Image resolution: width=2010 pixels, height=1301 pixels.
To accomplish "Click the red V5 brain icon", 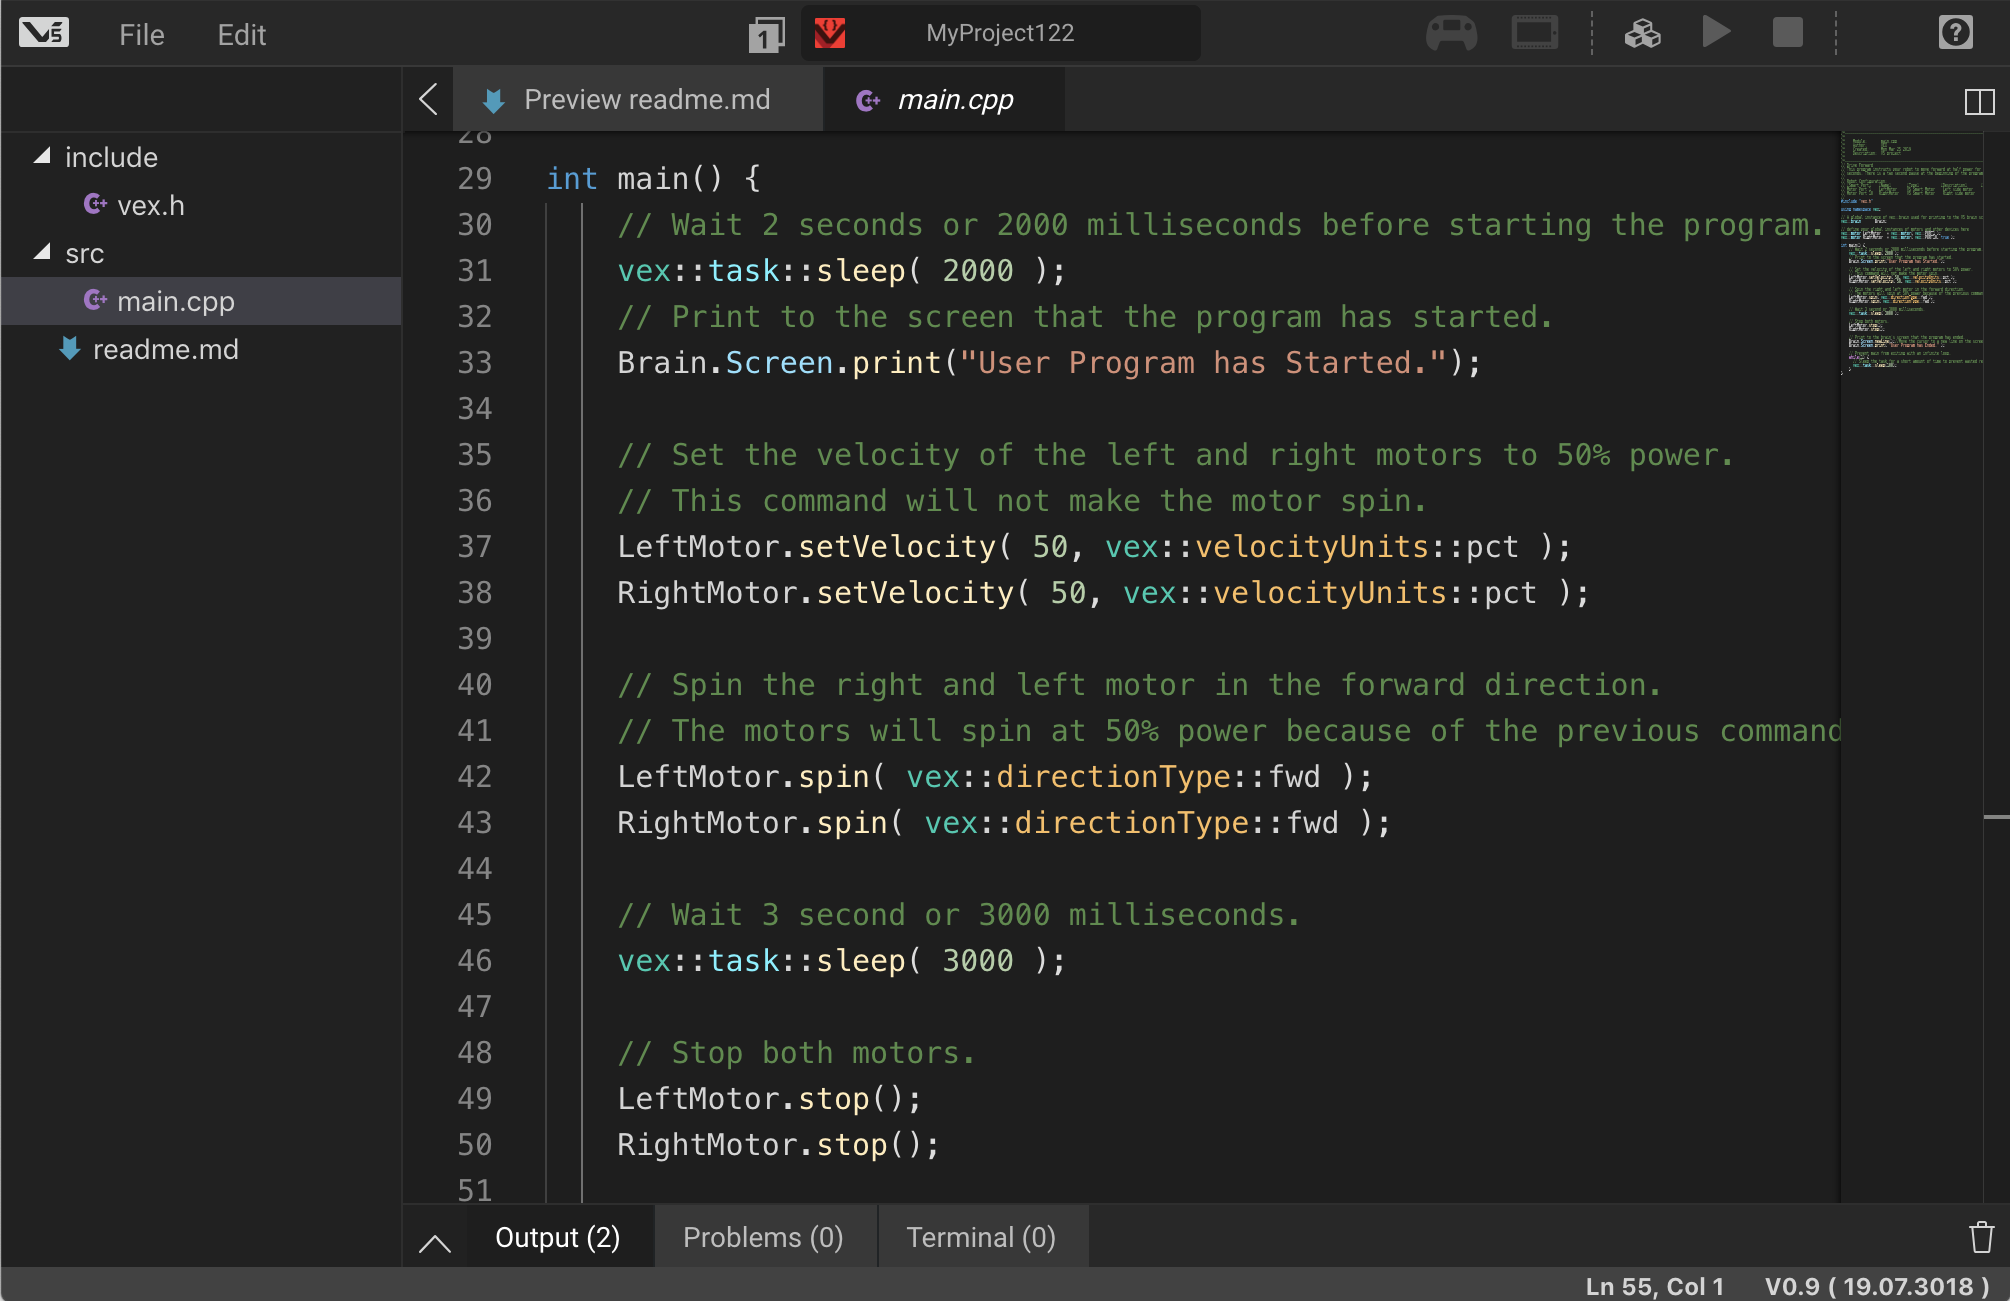I will point(830,34).
